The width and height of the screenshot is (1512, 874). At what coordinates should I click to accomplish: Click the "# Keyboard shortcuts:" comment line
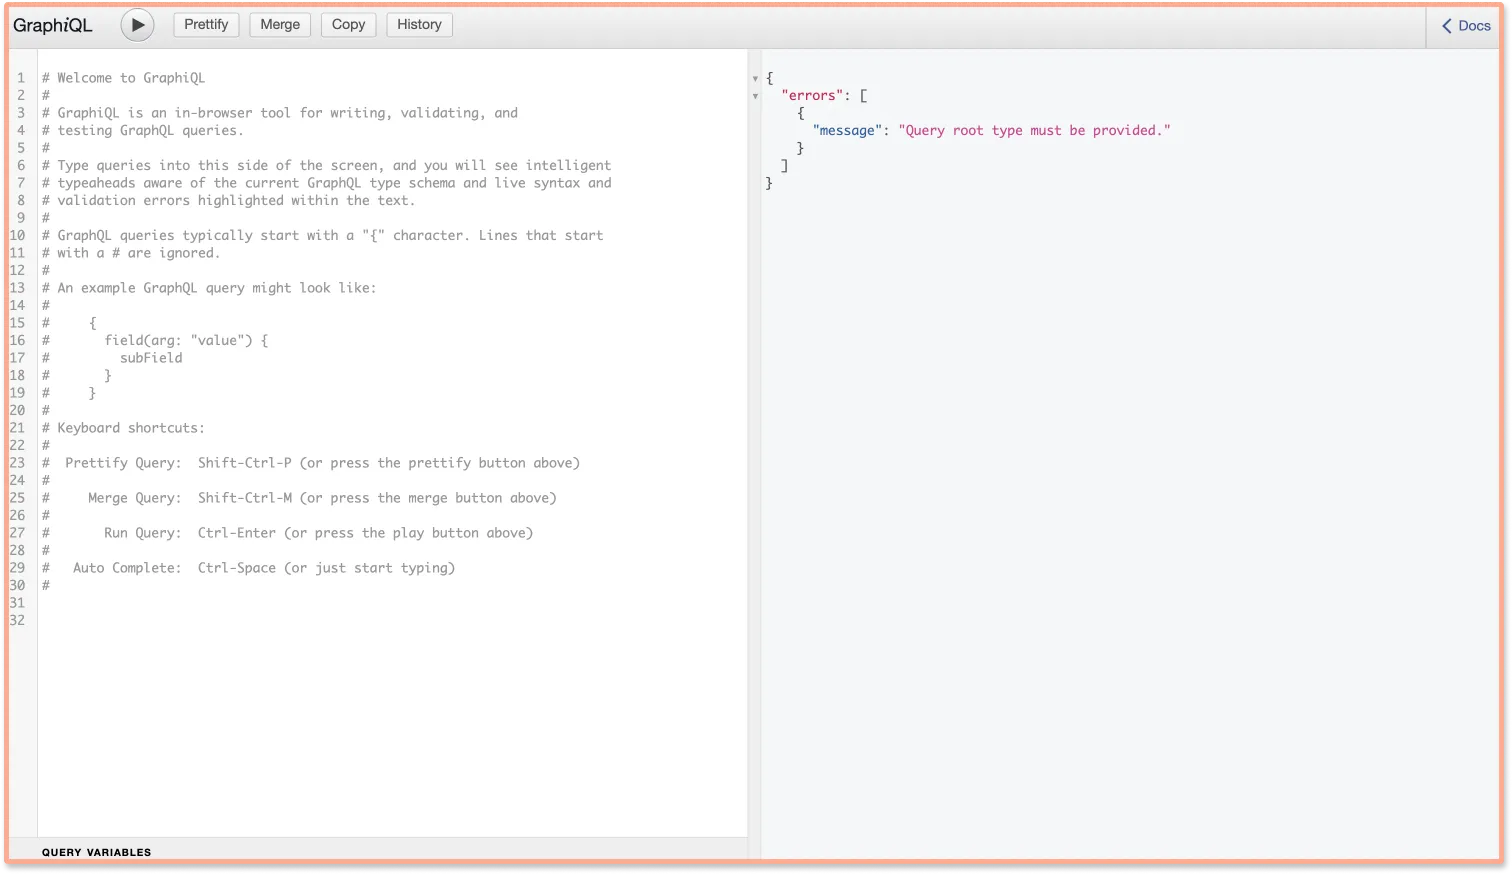coord(123,428)
